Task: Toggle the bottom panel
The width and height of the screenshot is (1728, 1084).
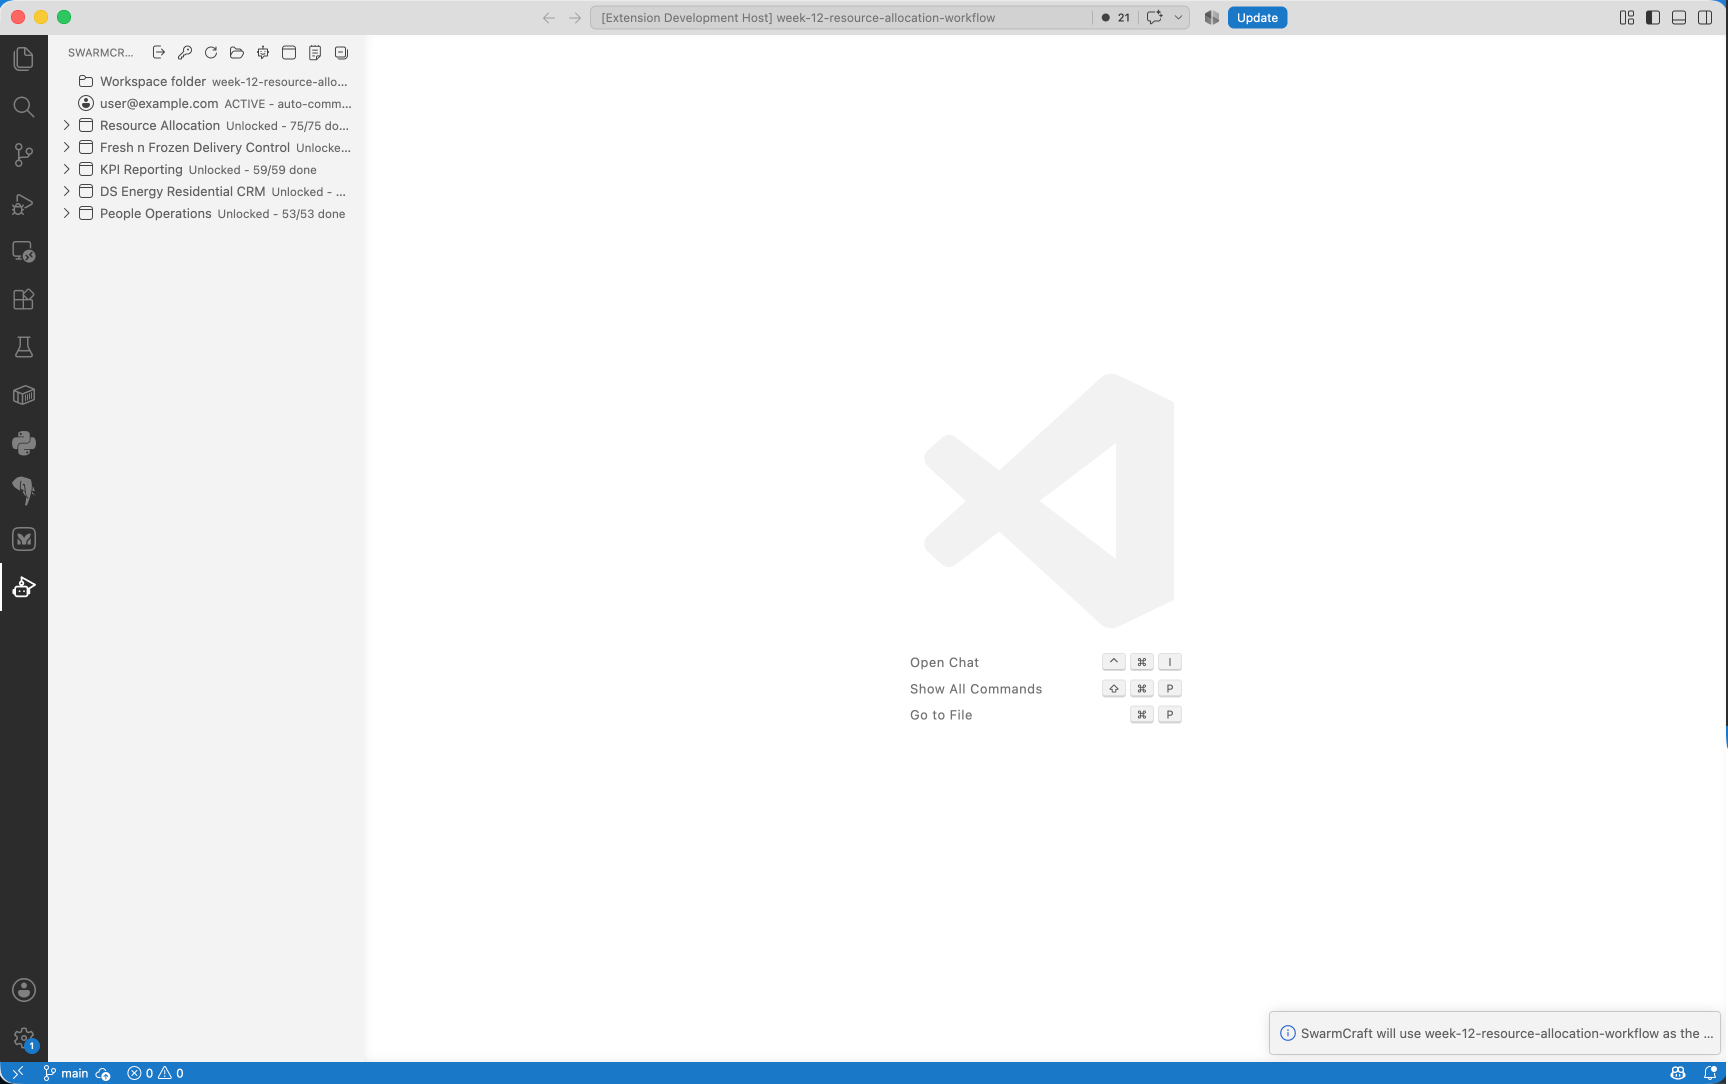Action: point(1679,17)
